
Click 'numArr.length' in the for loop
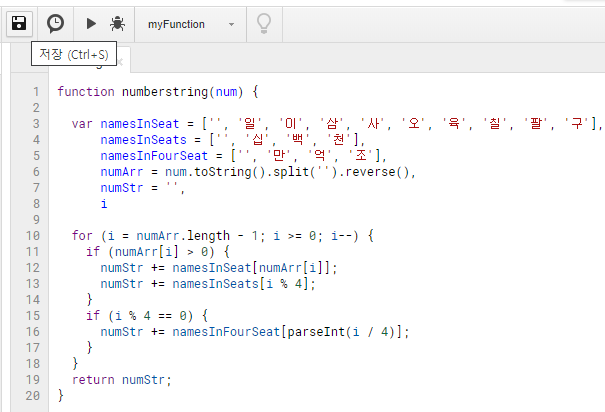[183, 236]
